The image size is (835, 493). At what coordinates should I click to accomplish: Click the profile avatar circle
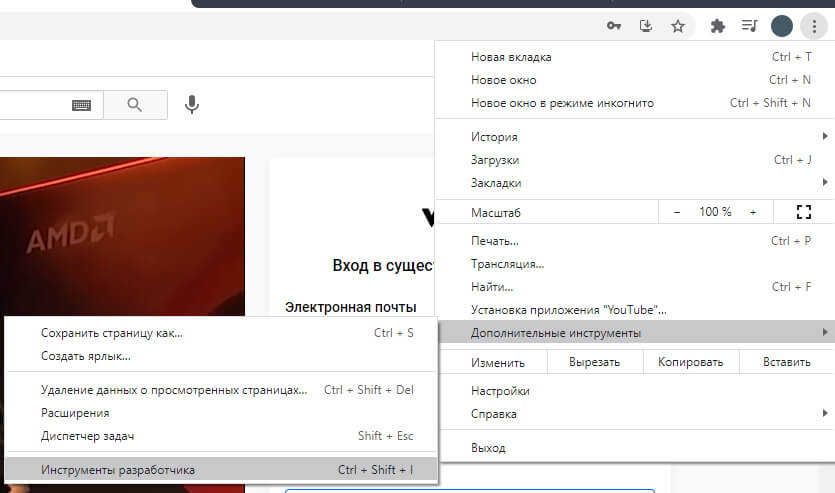pyautogui.click(x=782, y=26)
